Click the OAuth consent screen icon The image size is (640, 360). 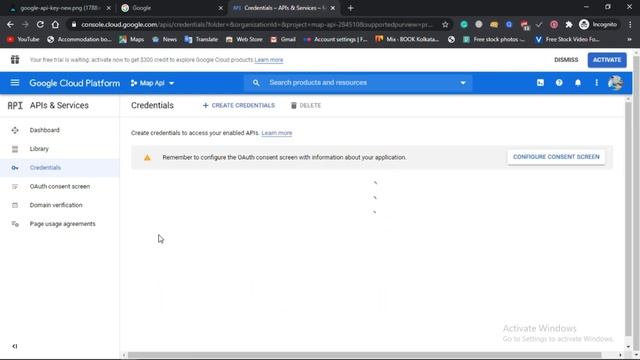15,187
